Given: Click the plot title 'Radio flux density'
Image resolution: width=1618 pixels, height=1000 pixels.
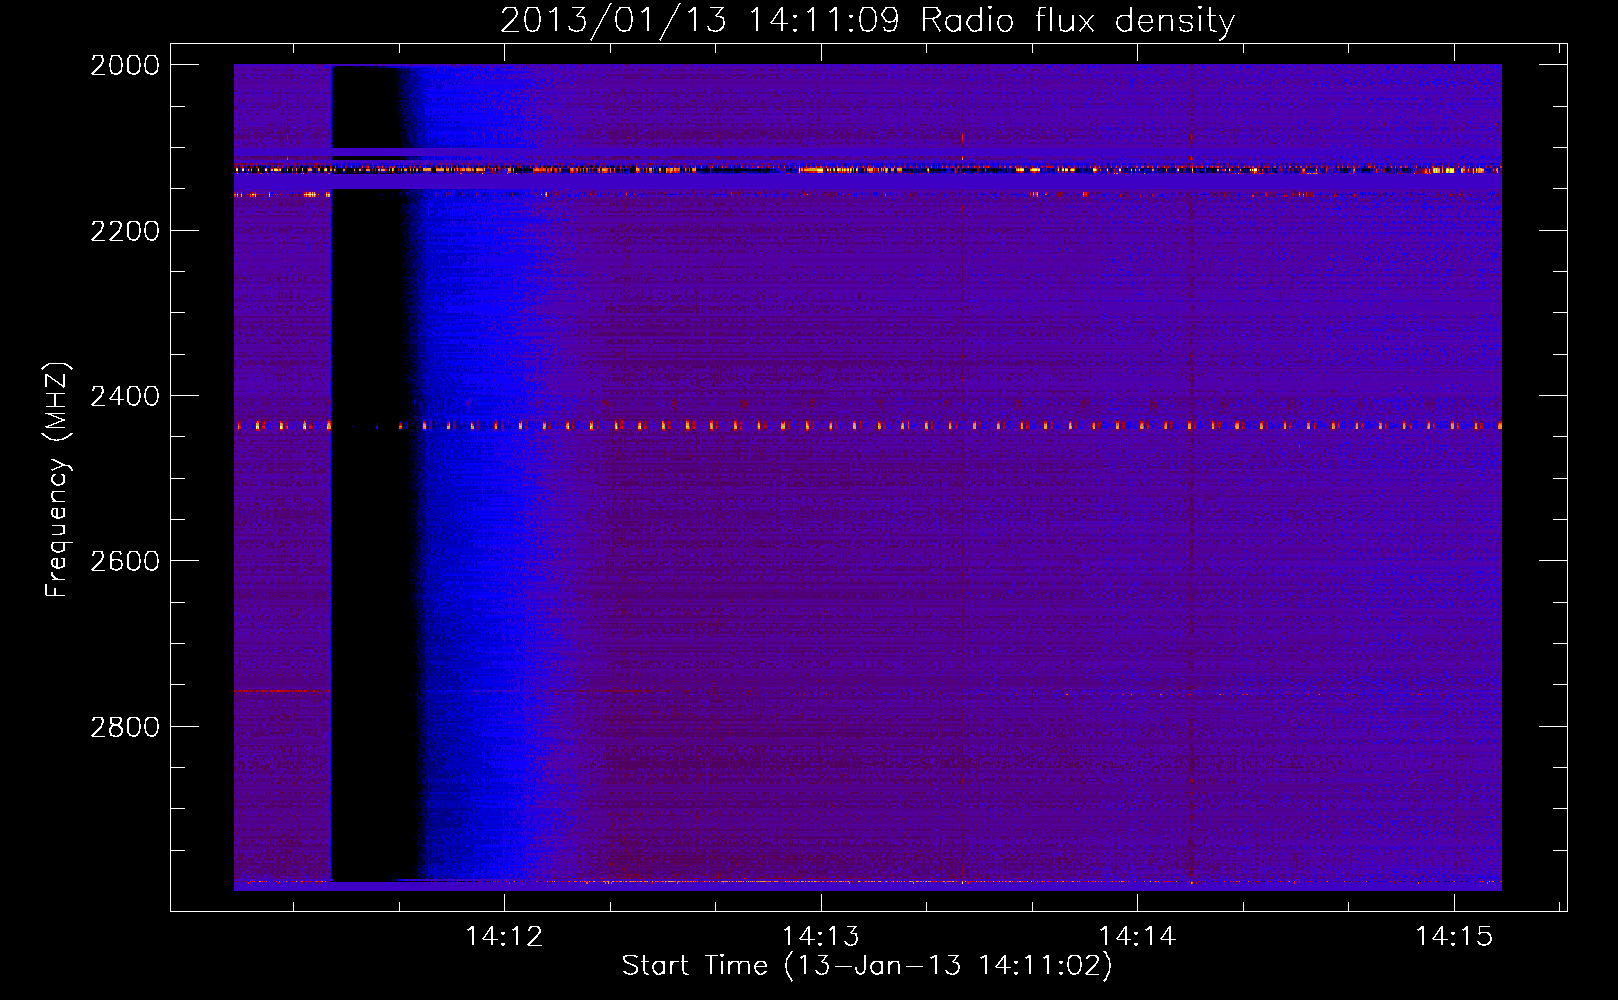Looking at the screenshot, I should [x=1078, y=21].
